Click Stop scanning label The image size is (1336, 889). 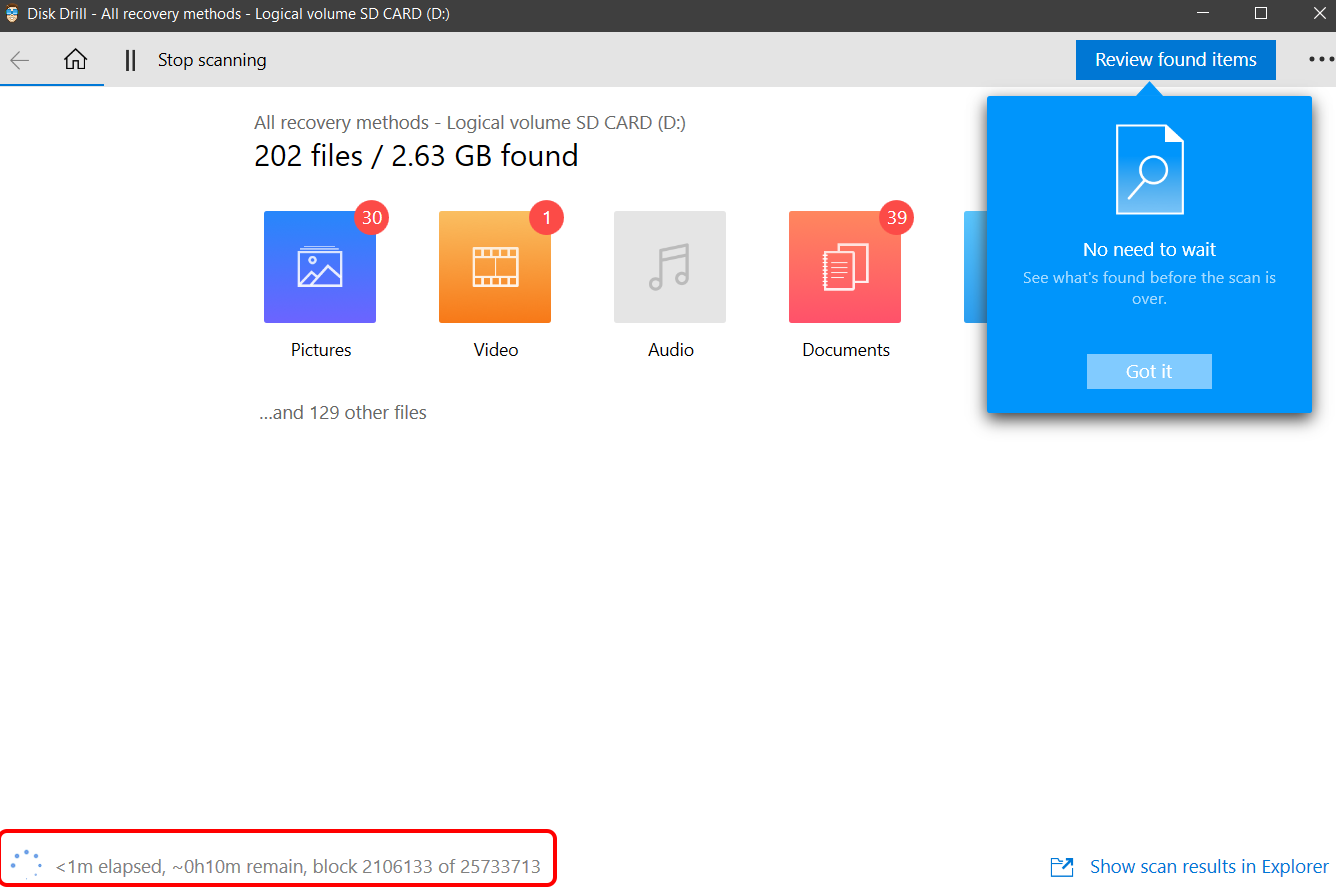coord(212,60)
